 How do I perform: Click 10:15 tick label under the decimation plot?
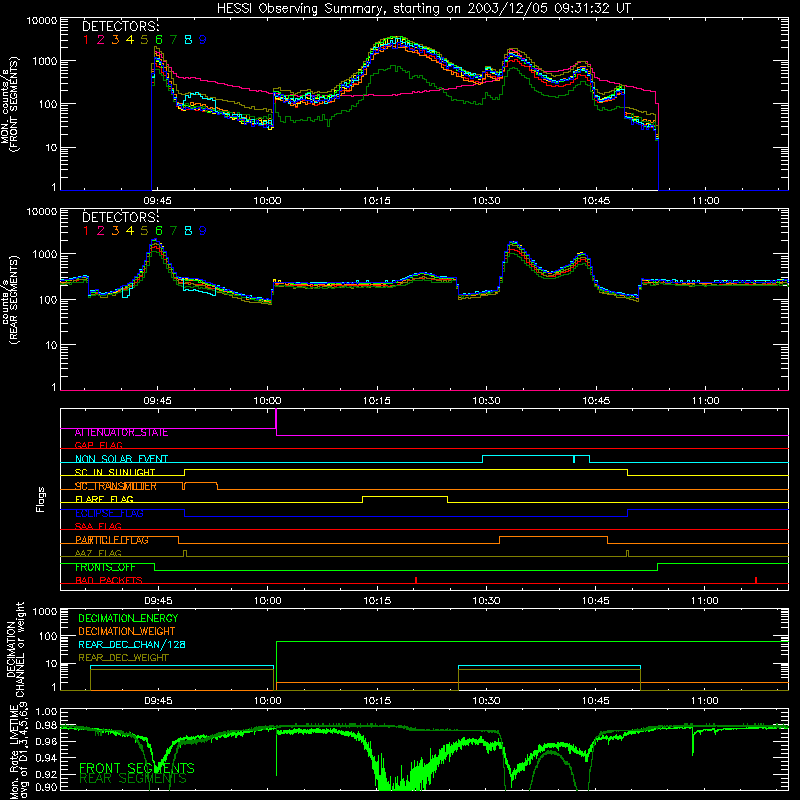[x=377, y=701]
